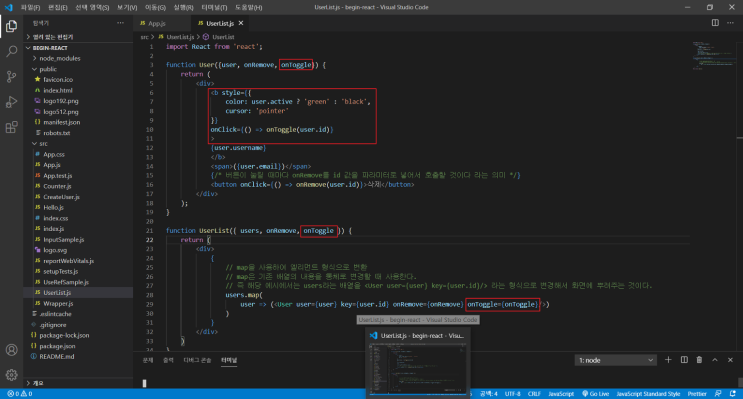This screenshot has width=743, height=399.
Task: Open CreateUser.js in file tree
Action: tap(62, 197)
